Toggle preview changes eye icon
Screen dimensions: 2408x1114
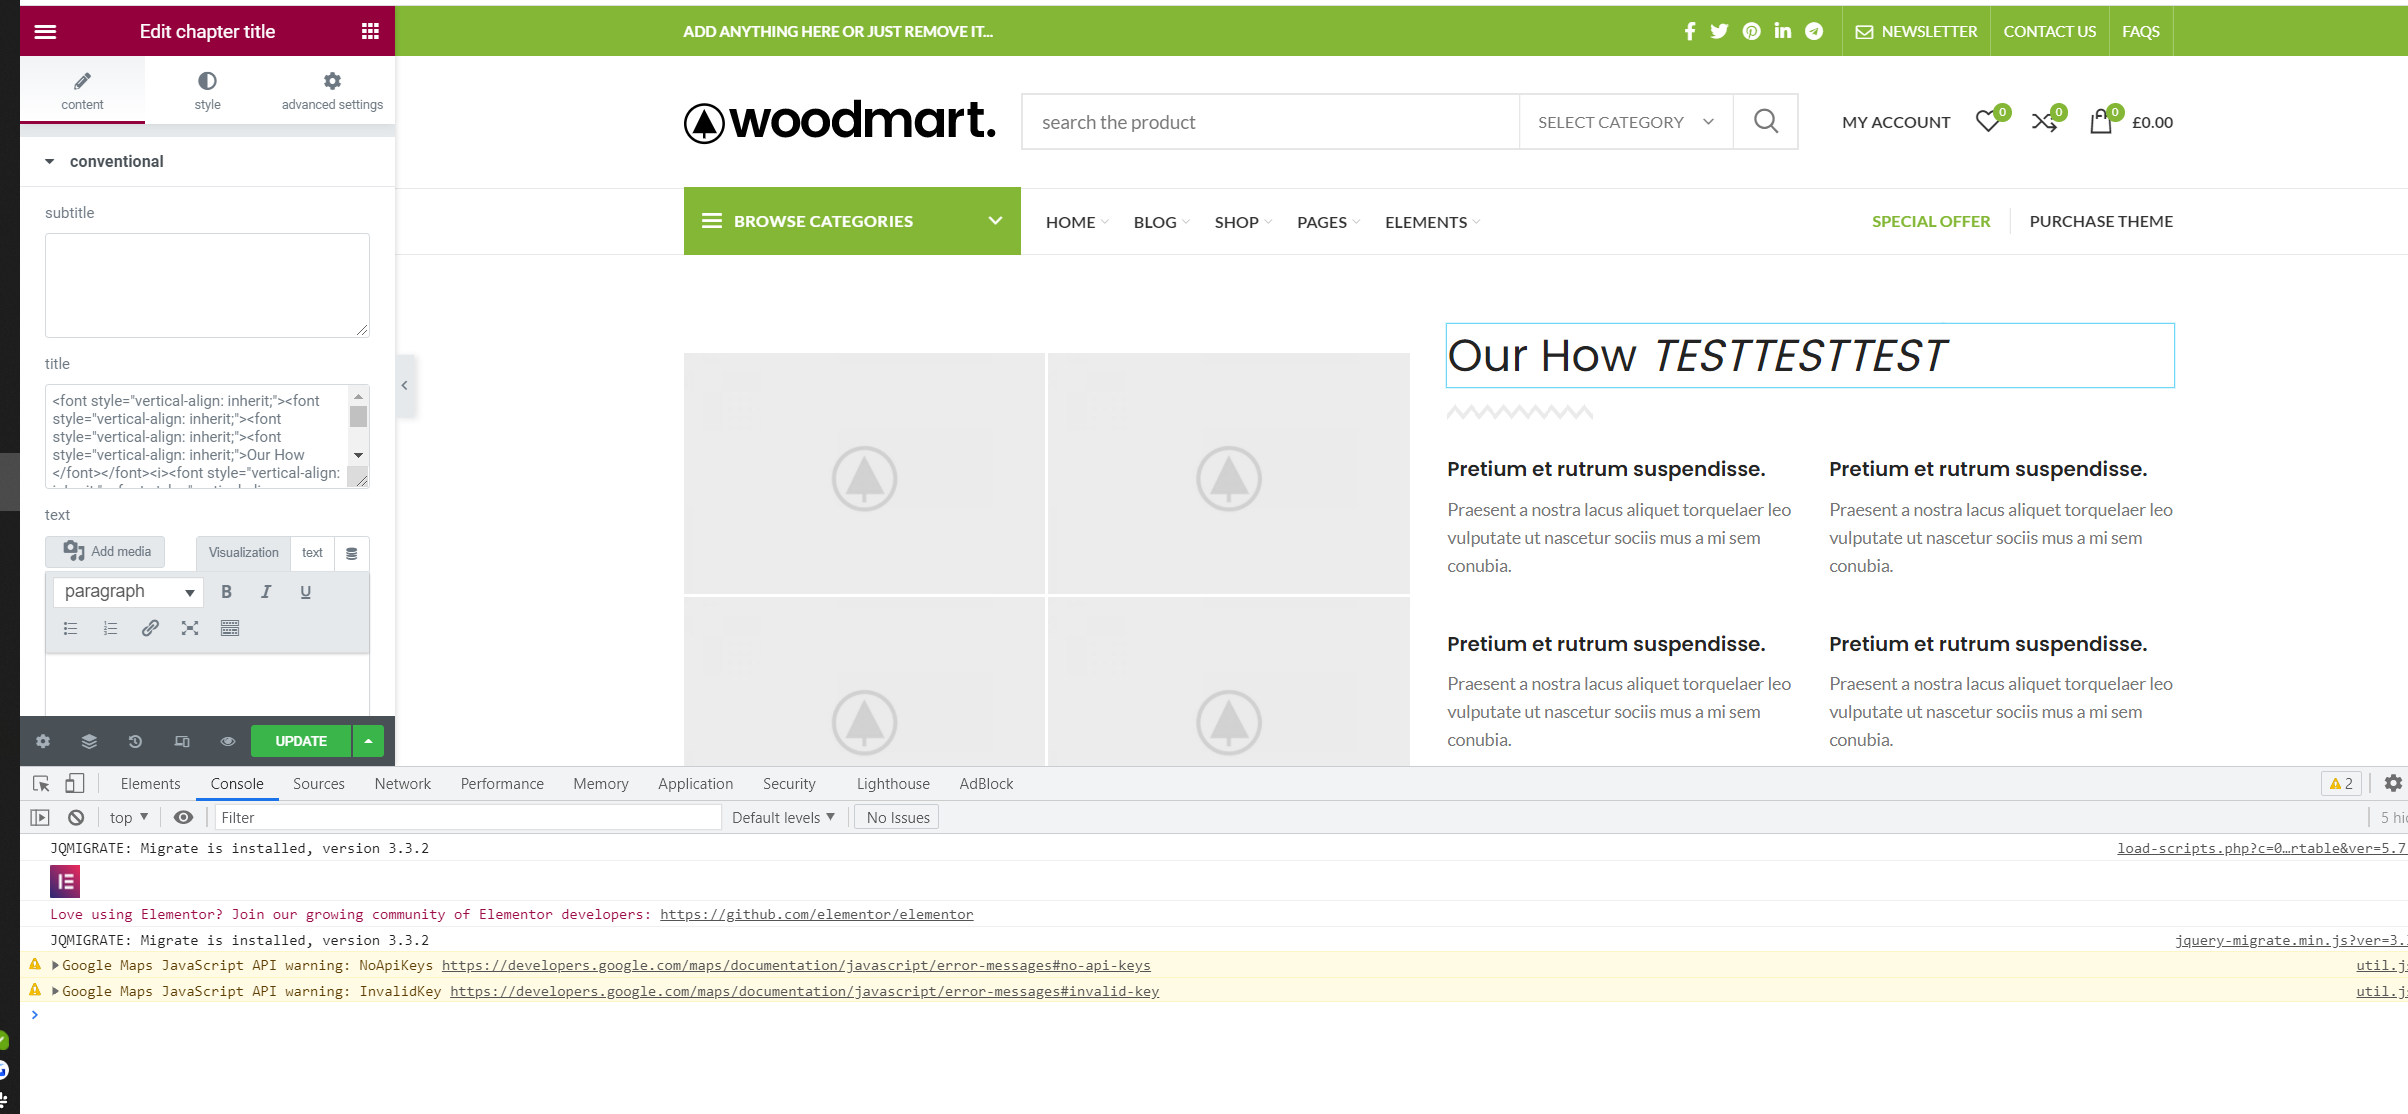[228, 741]
